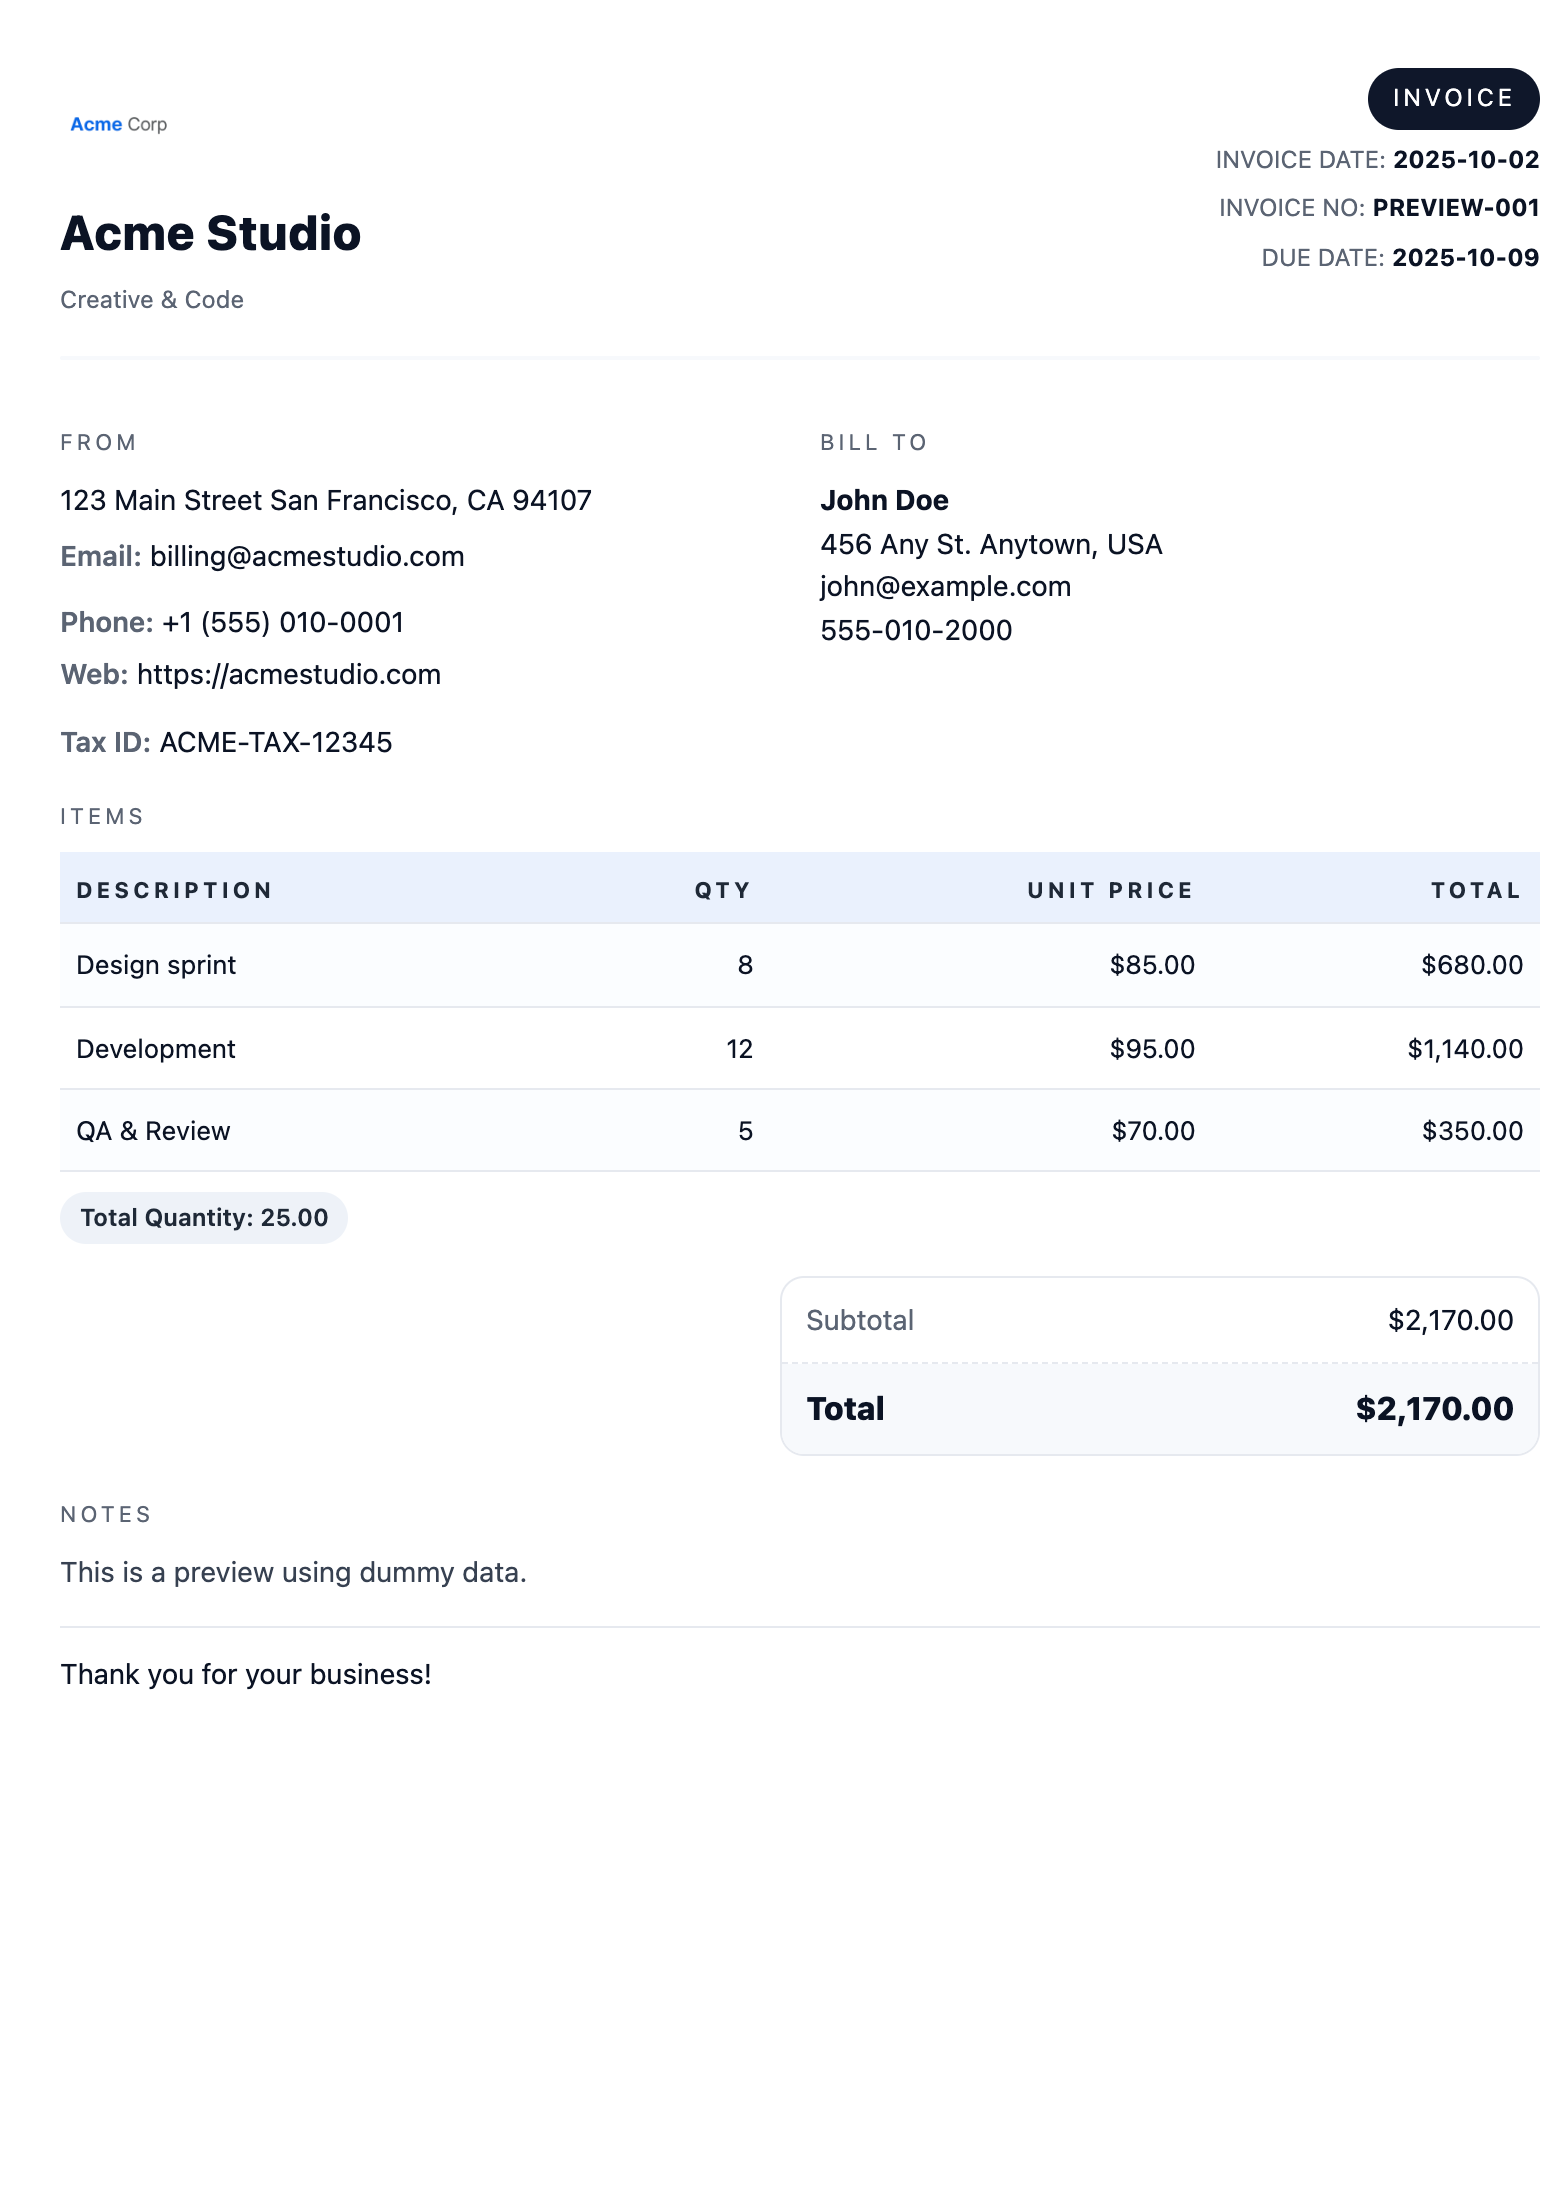This screenshot has width=1560, height=2200.
Task: Open the billing@acmestudio.com email address
Action: pos(306,557)
